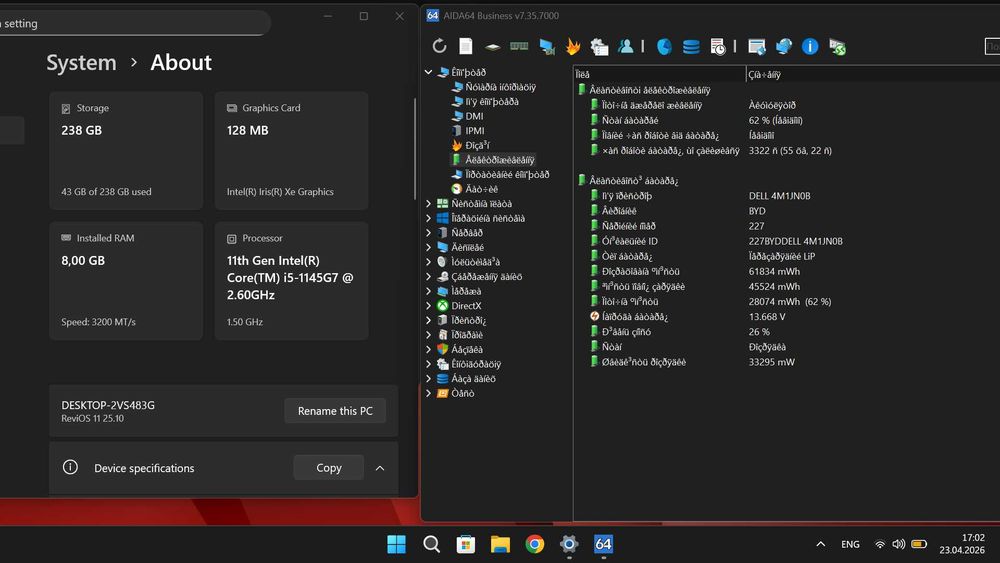Open the Report page icon in AIDA64 toolbar
This screenshot has width=1000, height=563.
click(466, 46)
